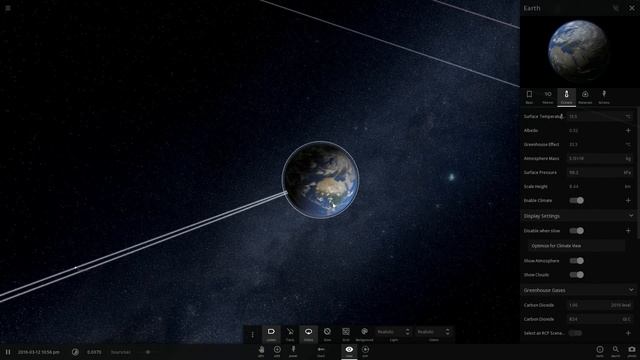This screenshot has height=360, width=640.
Task: Toggle the Show Atmosphere switch
Action: [x=576, y=260]
